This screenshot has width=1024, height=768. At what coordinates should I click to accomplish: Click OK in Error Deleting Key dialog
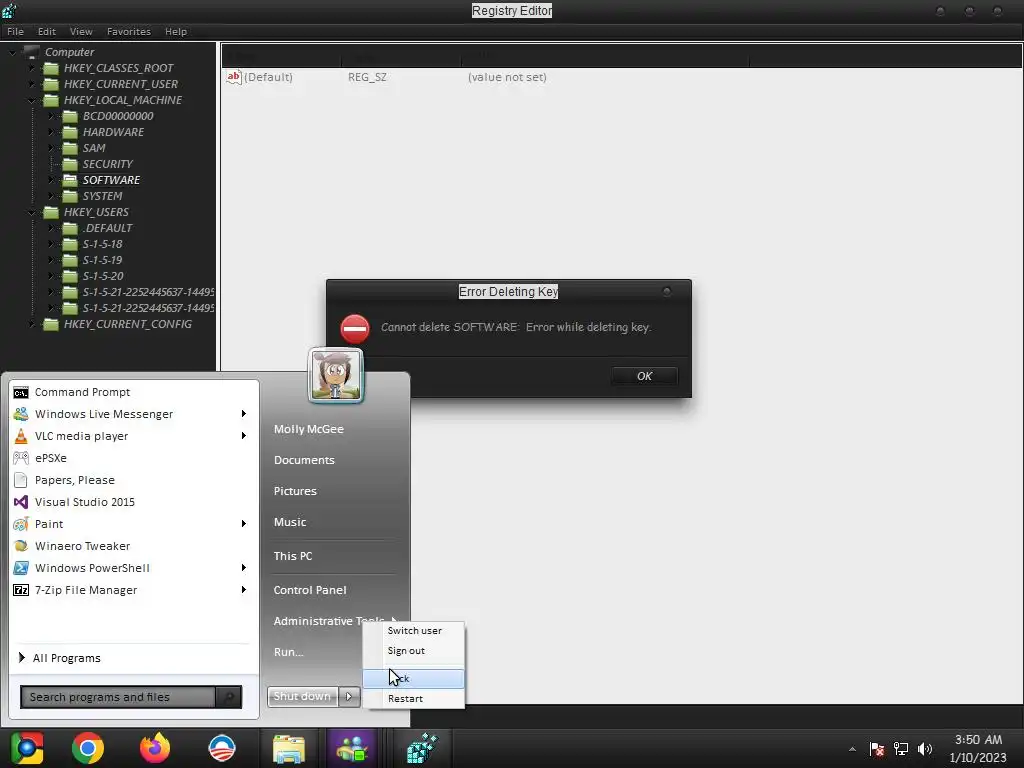point(644,376)
